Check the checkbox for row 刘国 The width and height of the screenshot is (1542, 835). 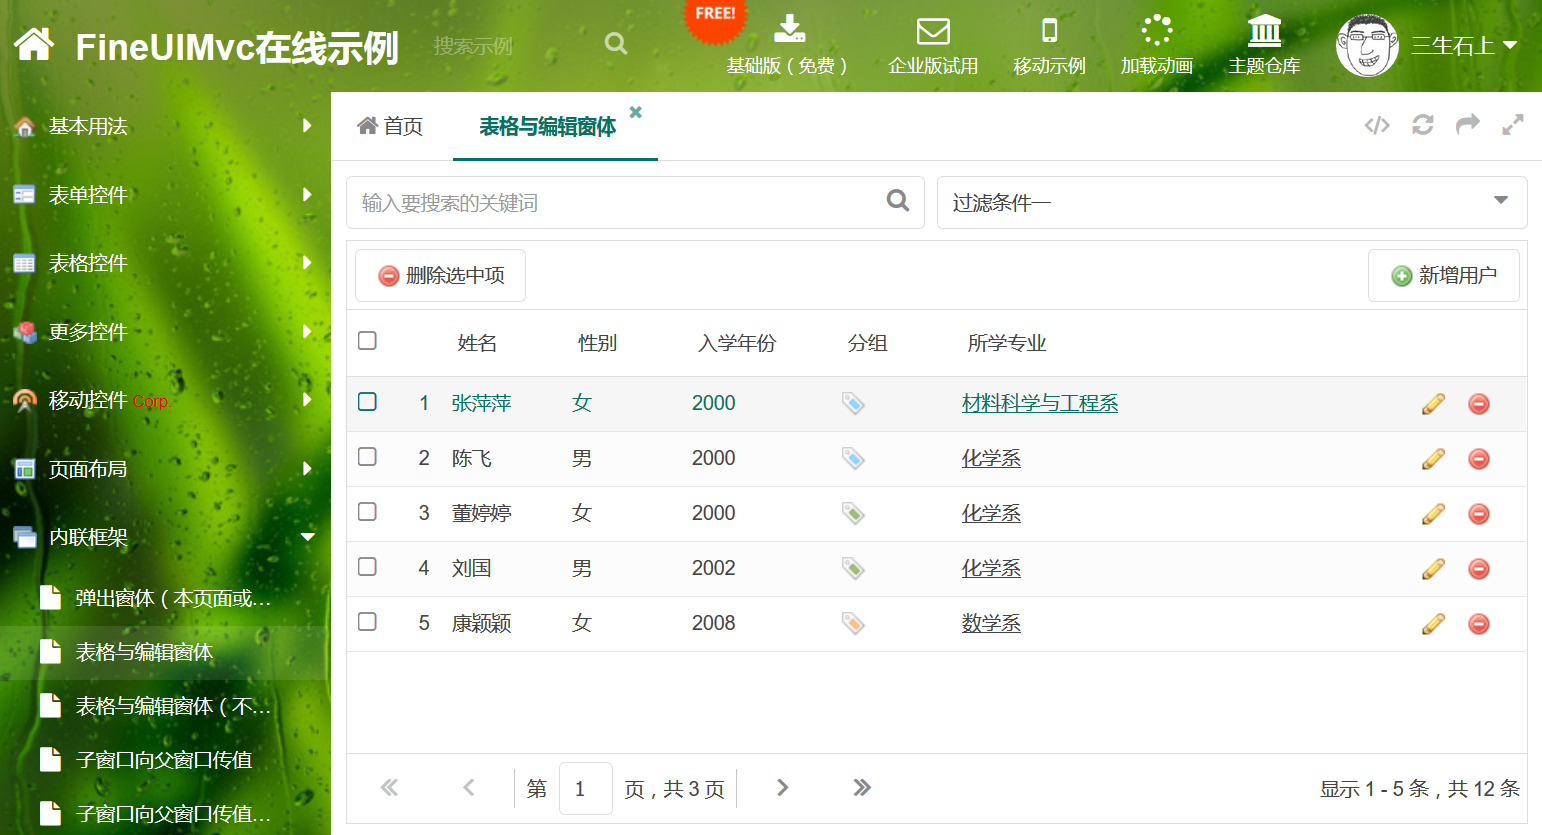(x=367, y=567)
